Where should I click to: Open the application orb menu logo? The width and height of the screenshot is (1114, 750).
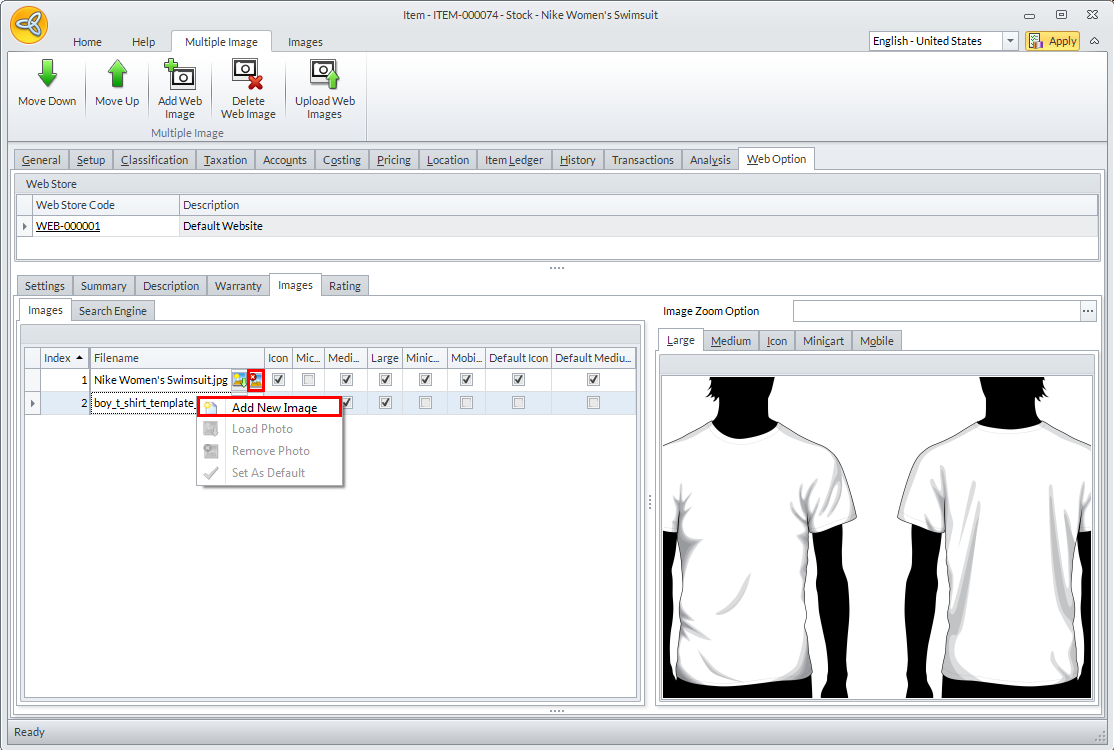click(30, 25)
